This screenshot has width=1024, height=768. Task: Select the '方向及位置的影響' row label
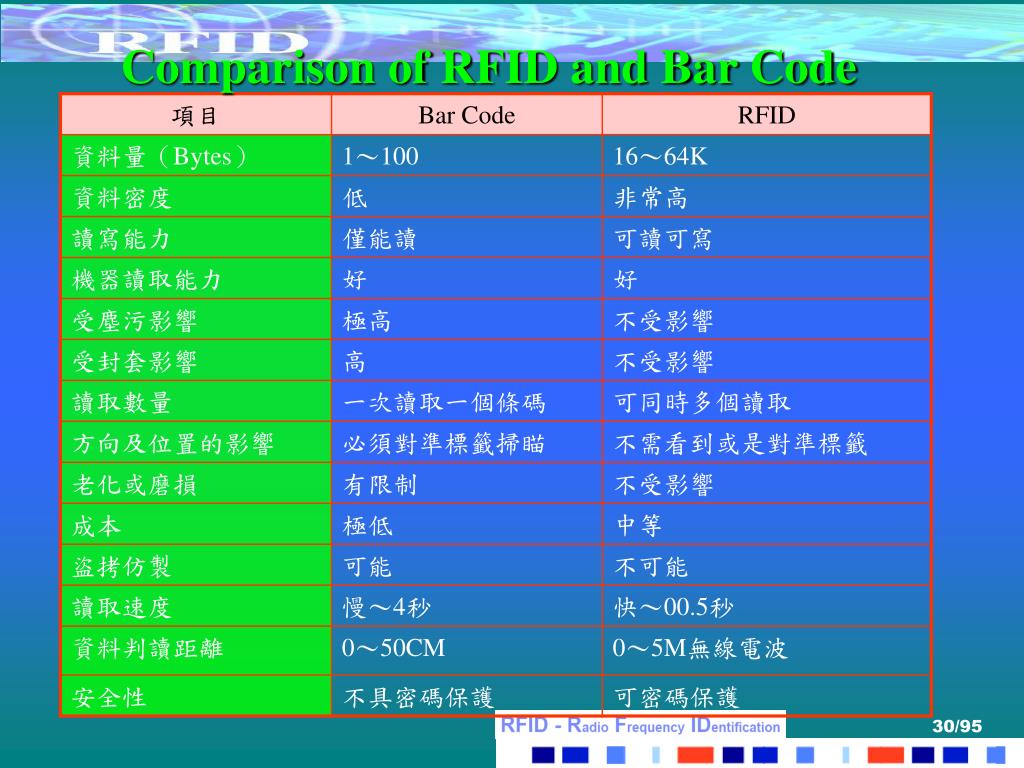[196, 444]
